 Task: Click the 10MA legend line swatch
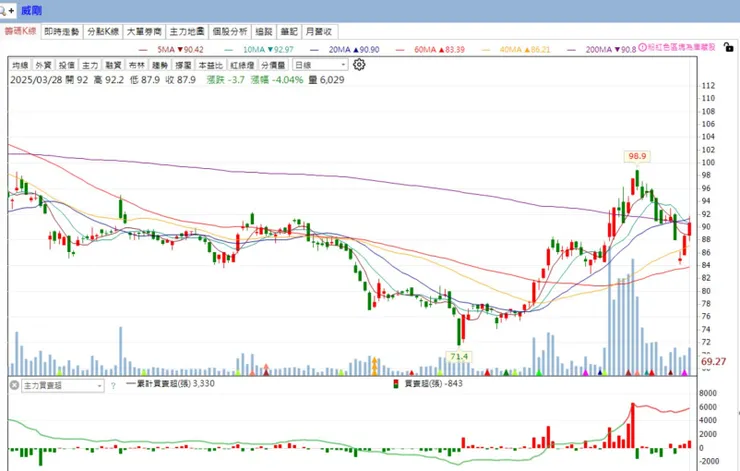click(x=229, y=50)
